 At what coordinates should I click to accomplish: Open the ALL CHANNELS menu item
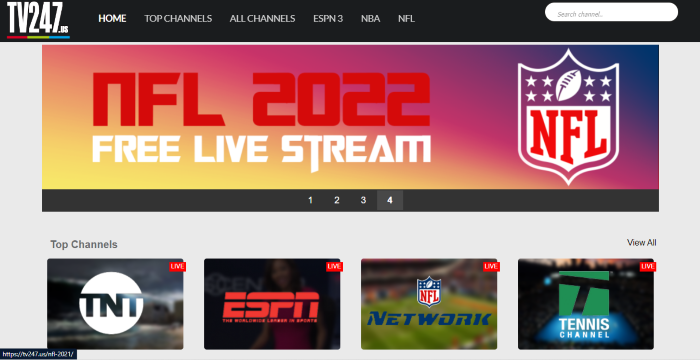click(262, 18)
